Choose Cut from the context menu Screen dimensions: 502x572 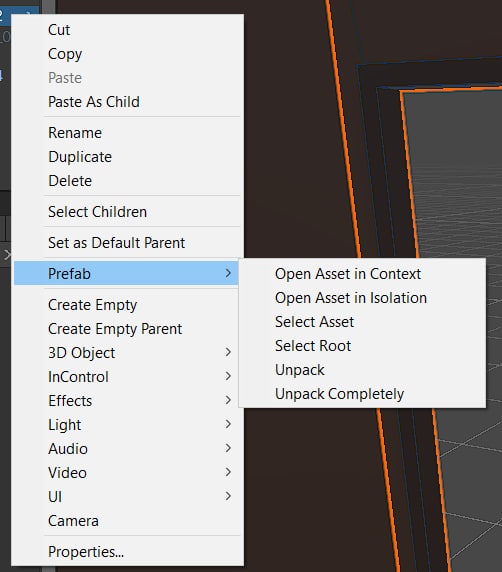tap(127, 30)
